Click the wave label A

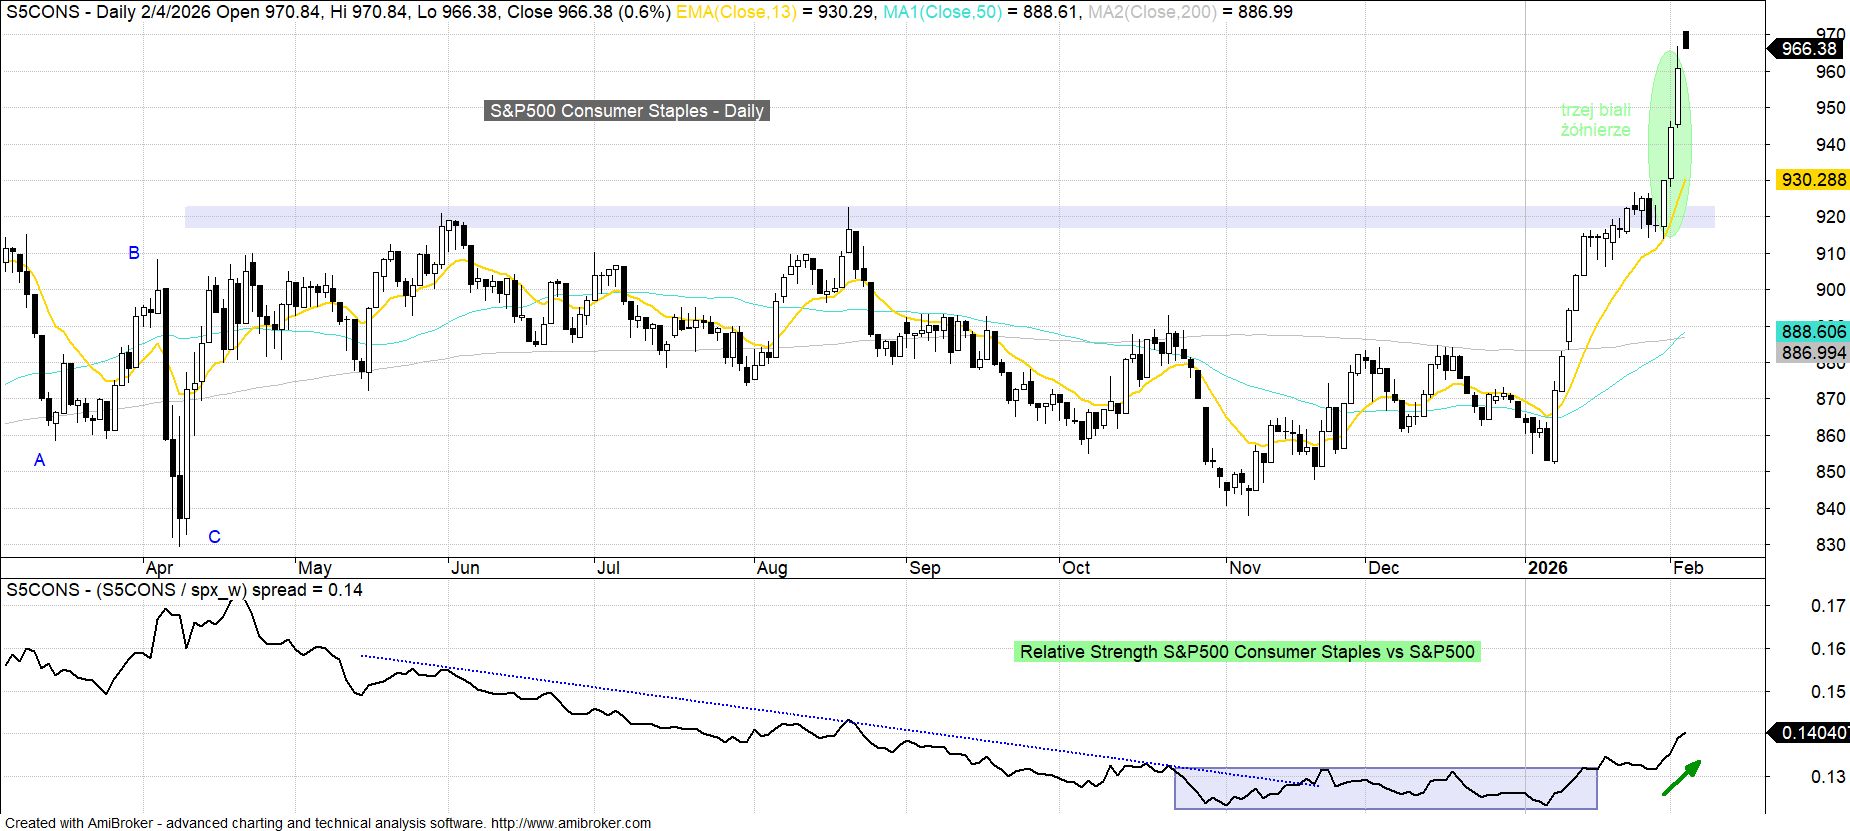(x=40, y=460)
